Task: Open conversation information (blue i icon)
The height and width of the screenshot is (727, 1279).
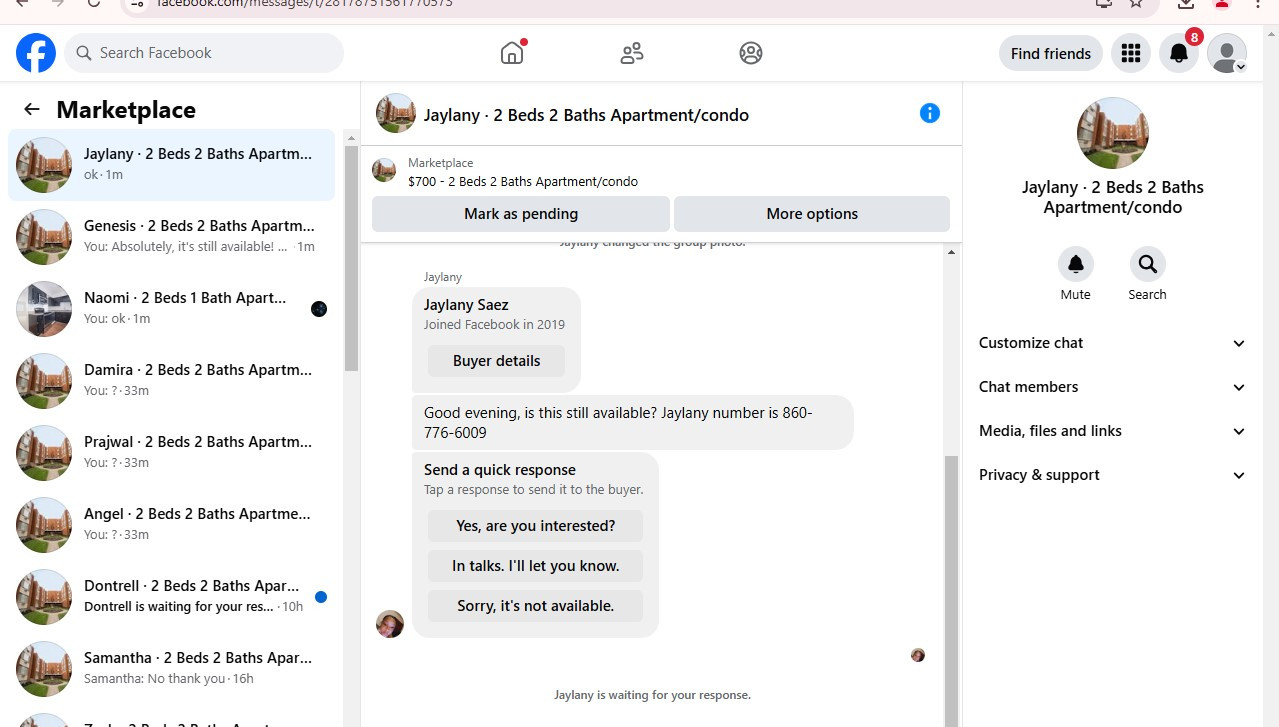Action: click(x=930, y=113)
